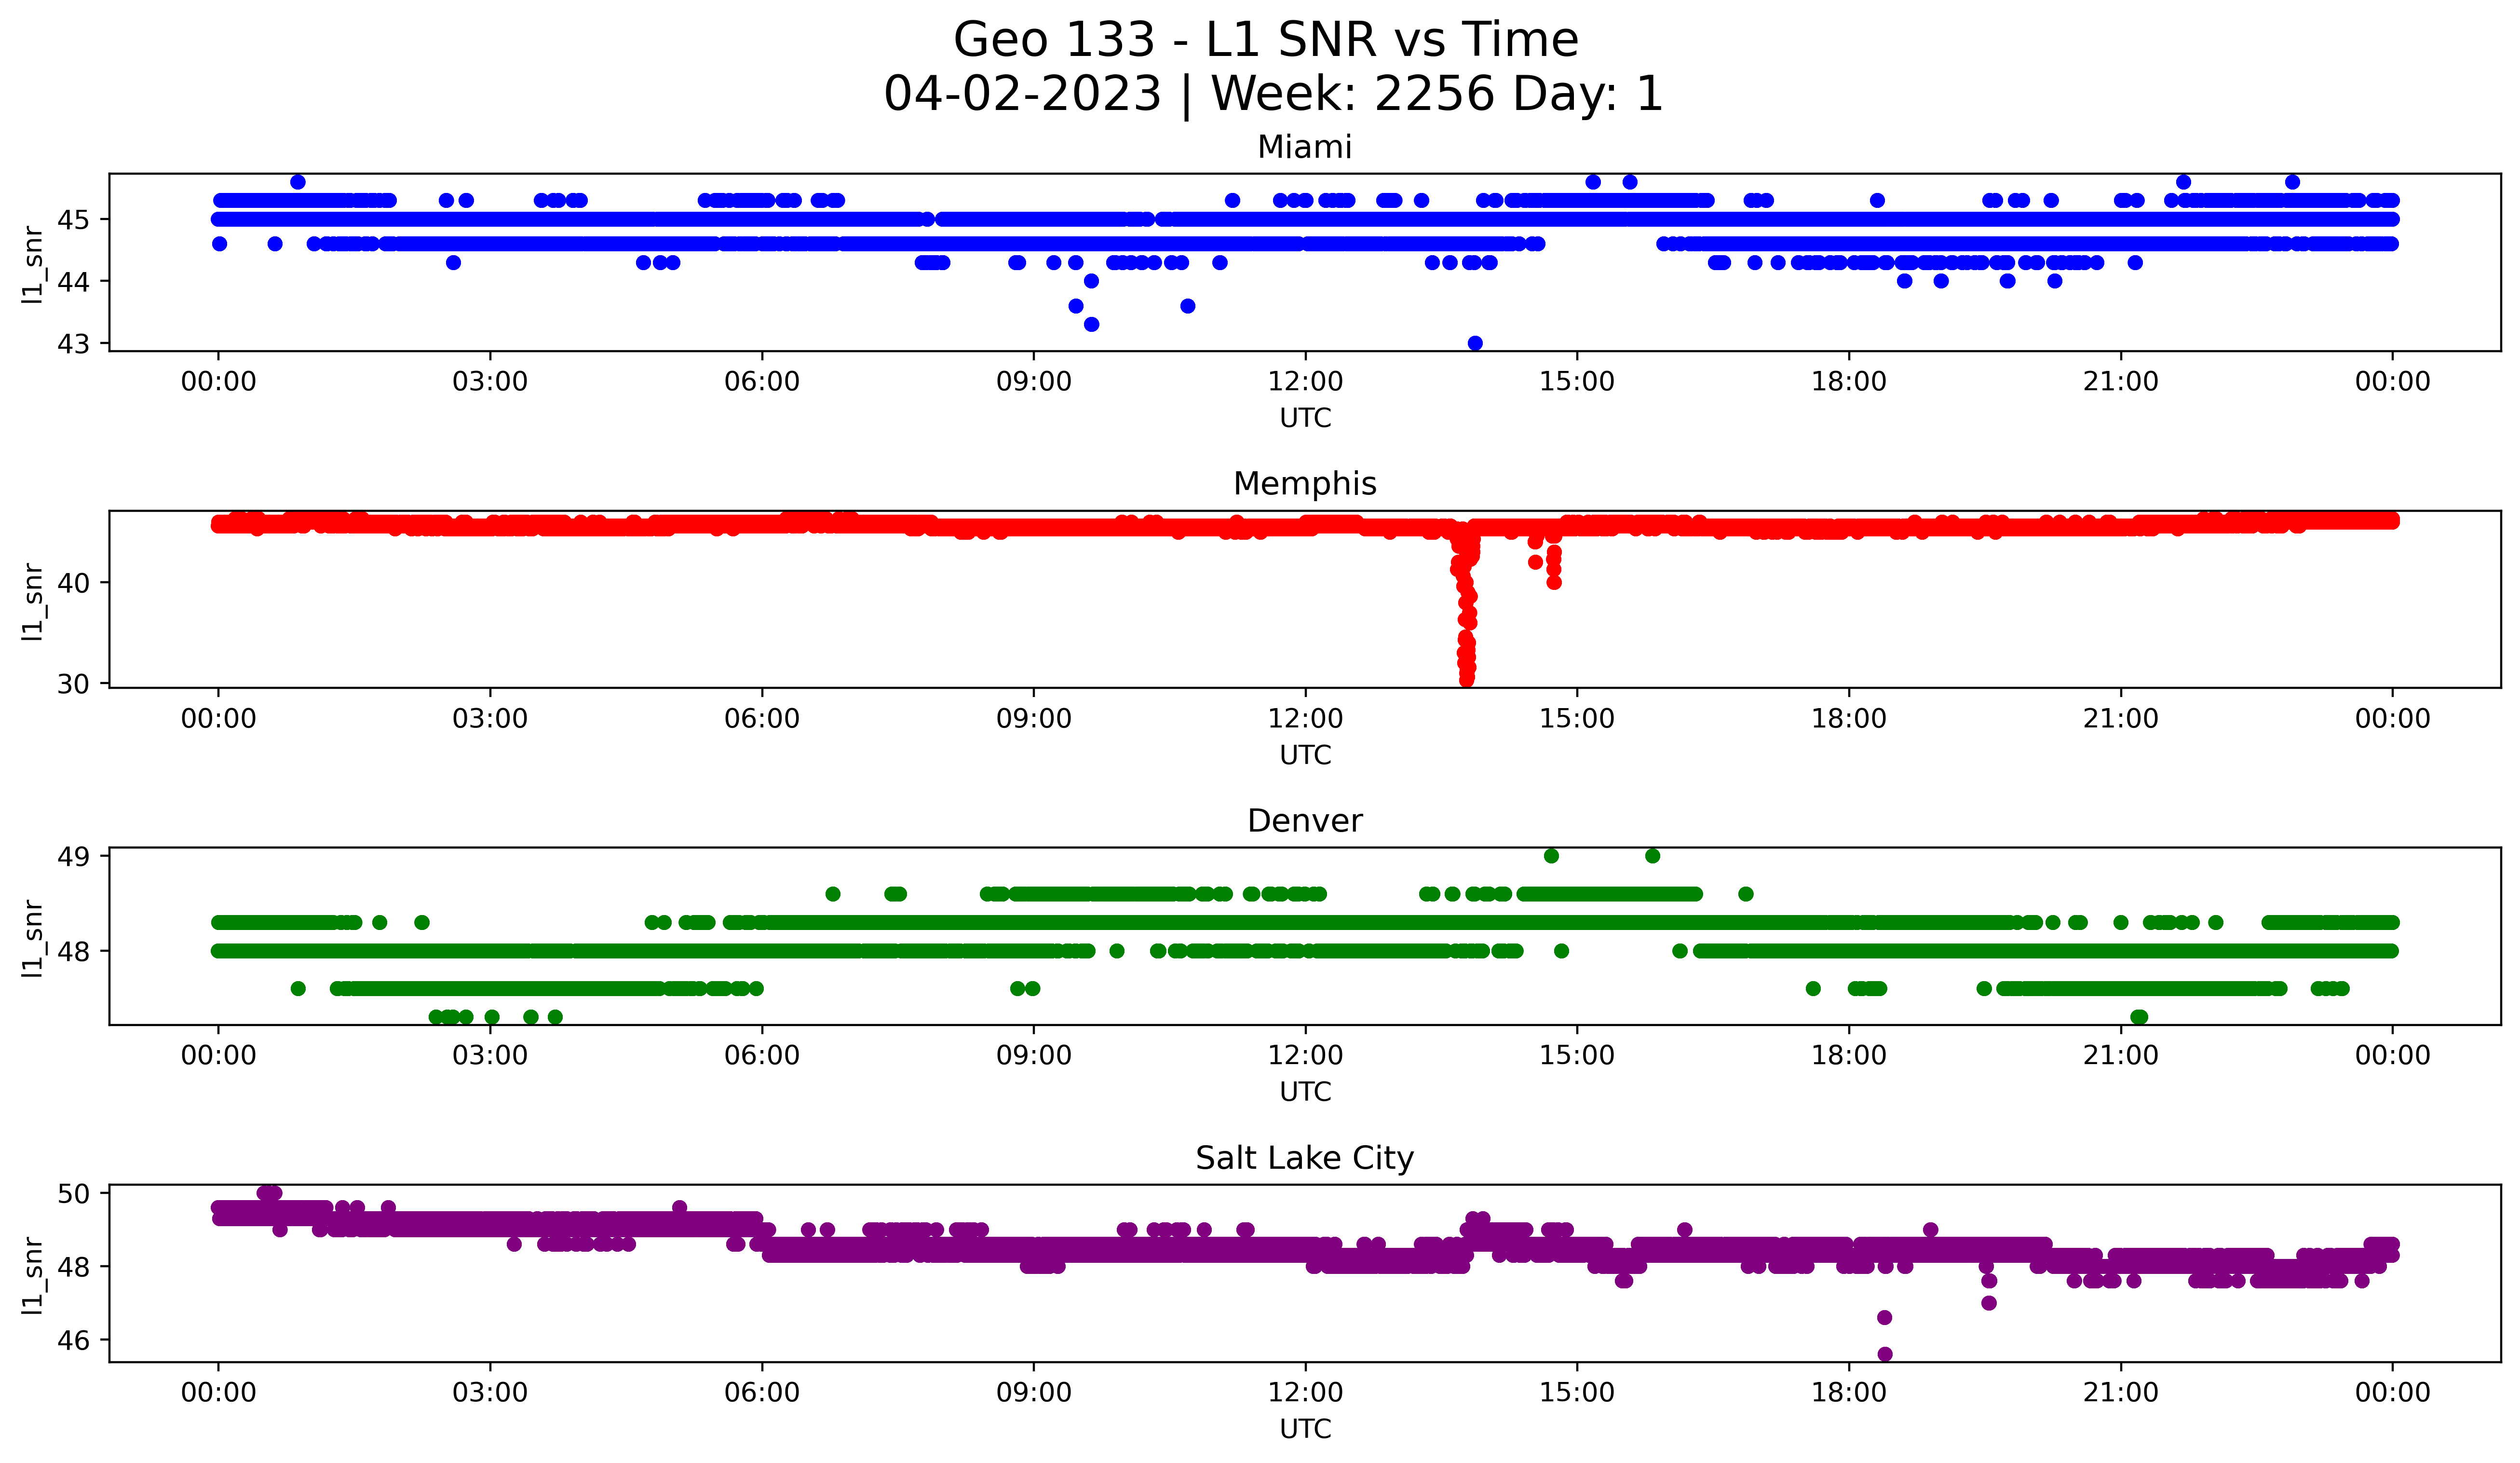Click the 30 y-axis tick on Memphis plot
Viewport: 2520px width, 1463px height.
coord(73,685)
